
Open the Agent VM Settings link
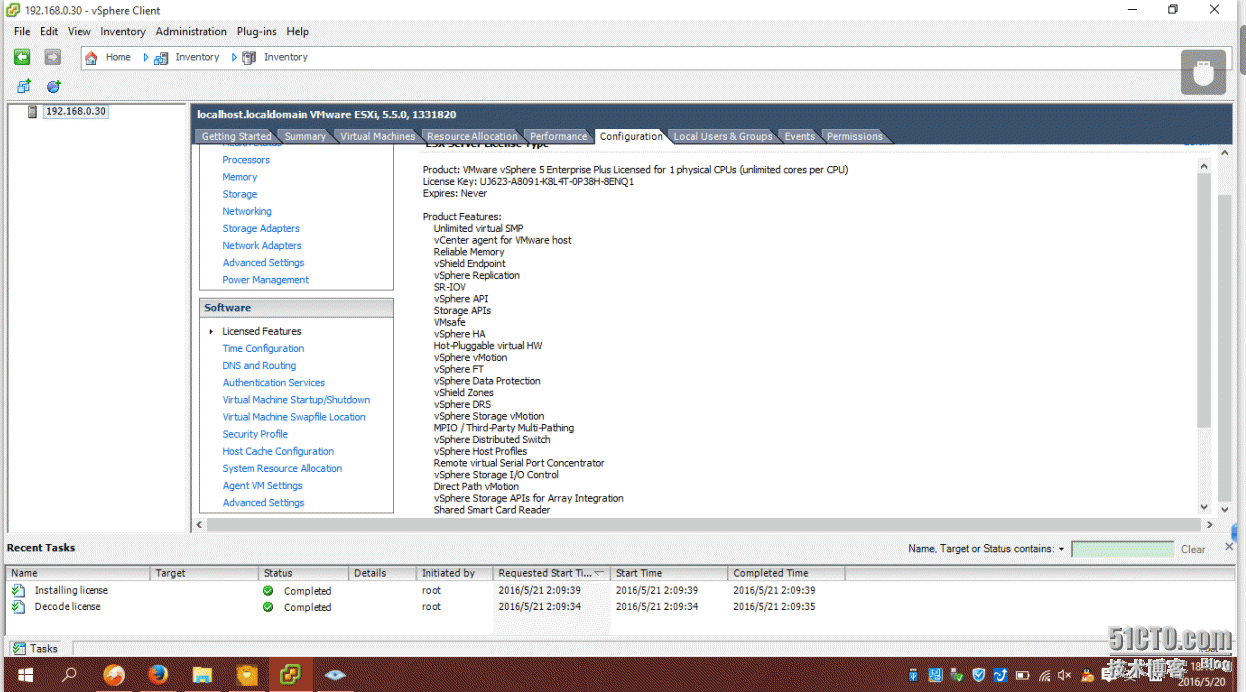pyautogui.click(x=262, y=486)
